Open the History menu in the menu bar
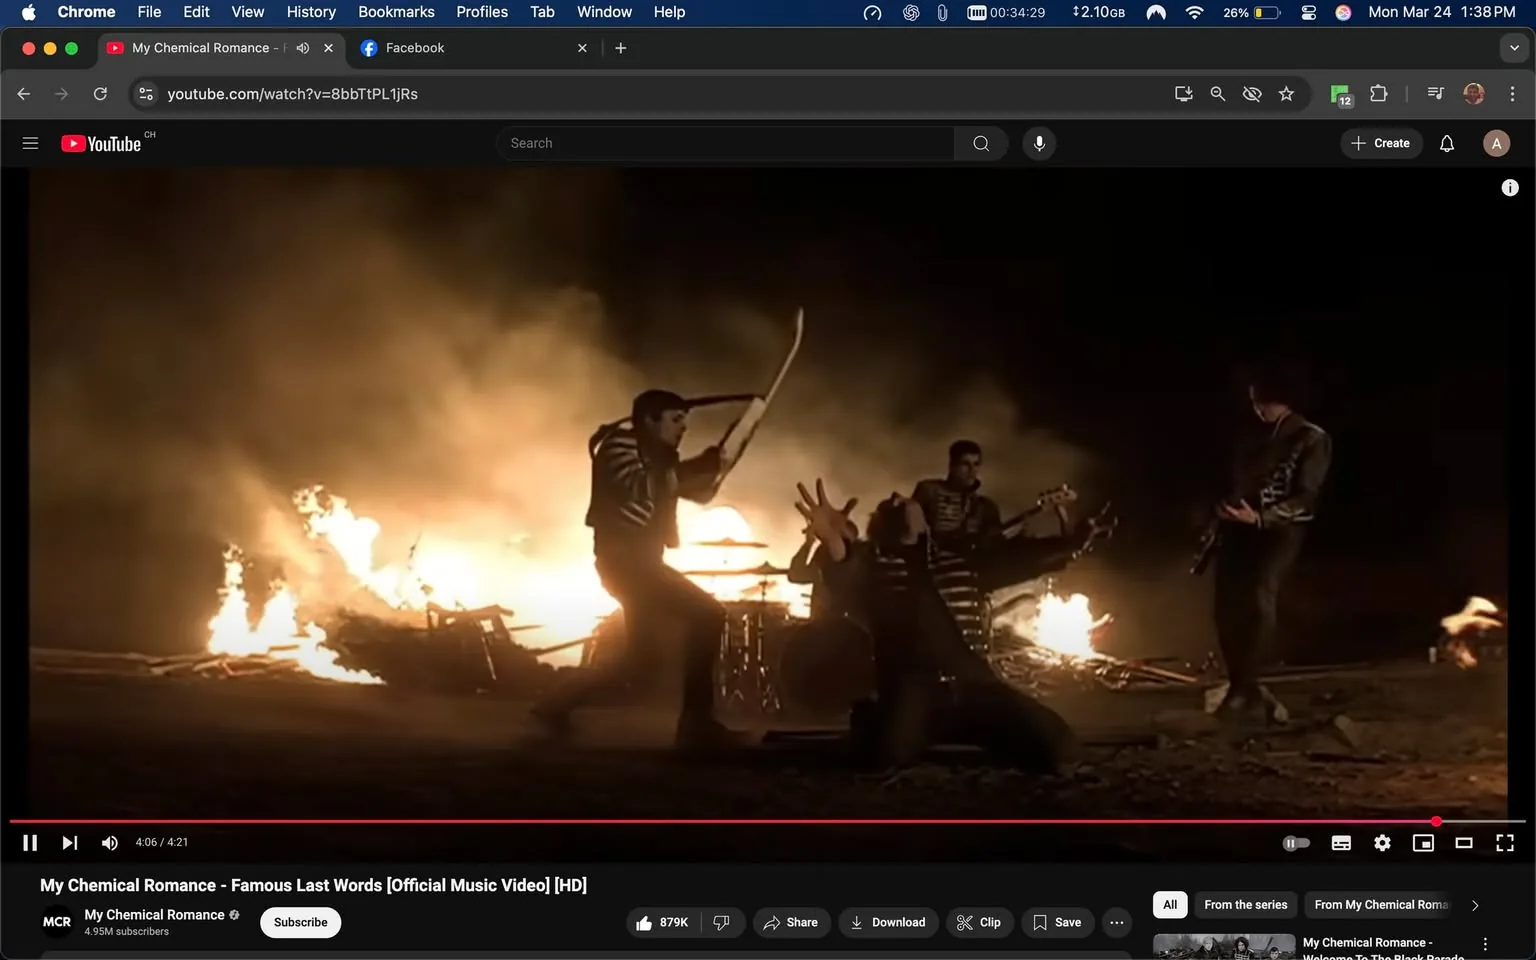Image resolution: width=1536 pixels, height=960 pixels. (x=310, y=11)
